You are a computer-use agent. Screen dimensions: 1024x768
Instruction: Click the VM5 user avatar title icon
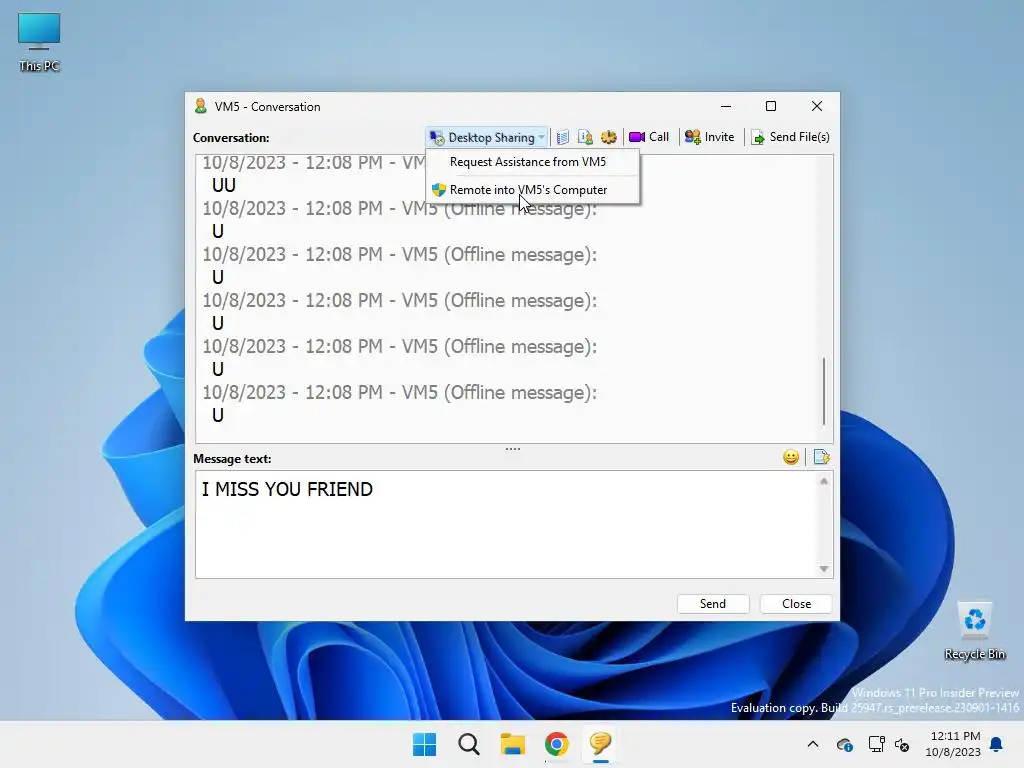[200, 106]
